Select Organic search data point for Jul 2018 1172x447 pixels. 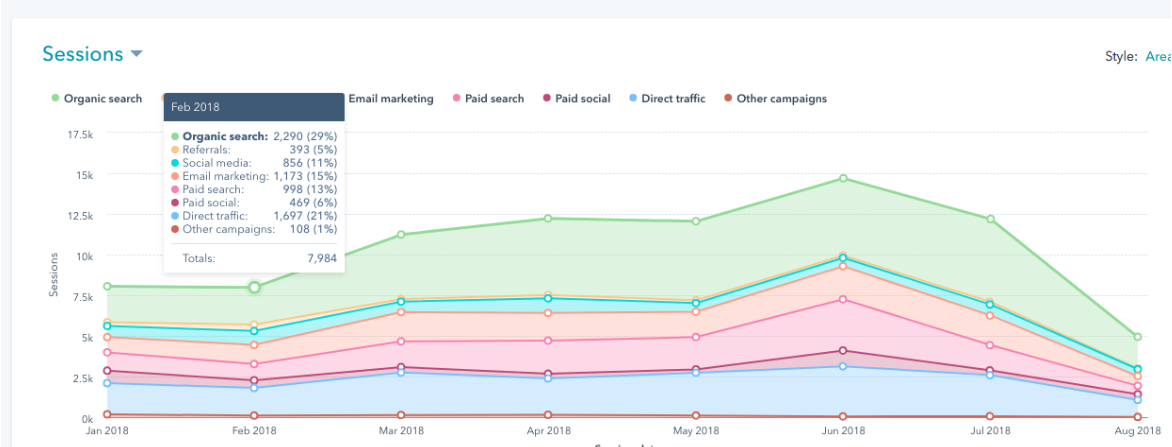pyautogui.click(x=990, y=219)
